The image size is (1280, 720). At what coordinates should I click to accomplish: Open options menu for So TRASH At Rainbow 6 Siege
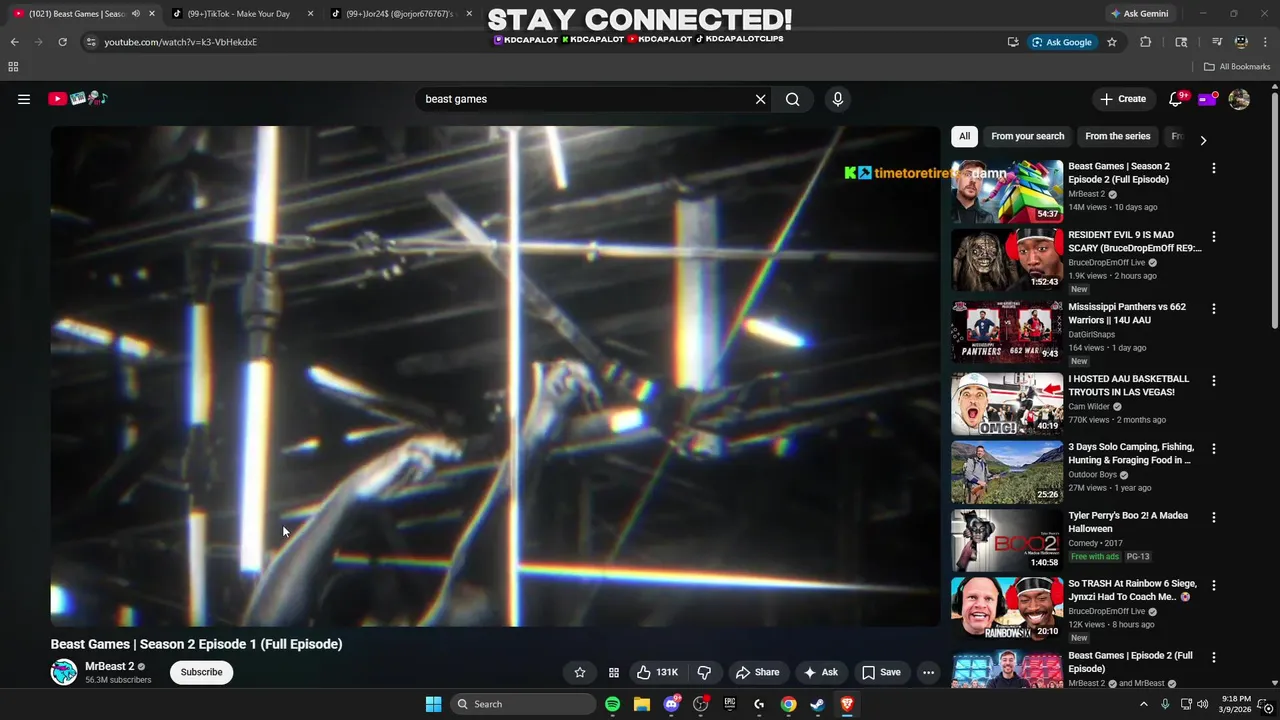coord(1214,585)
